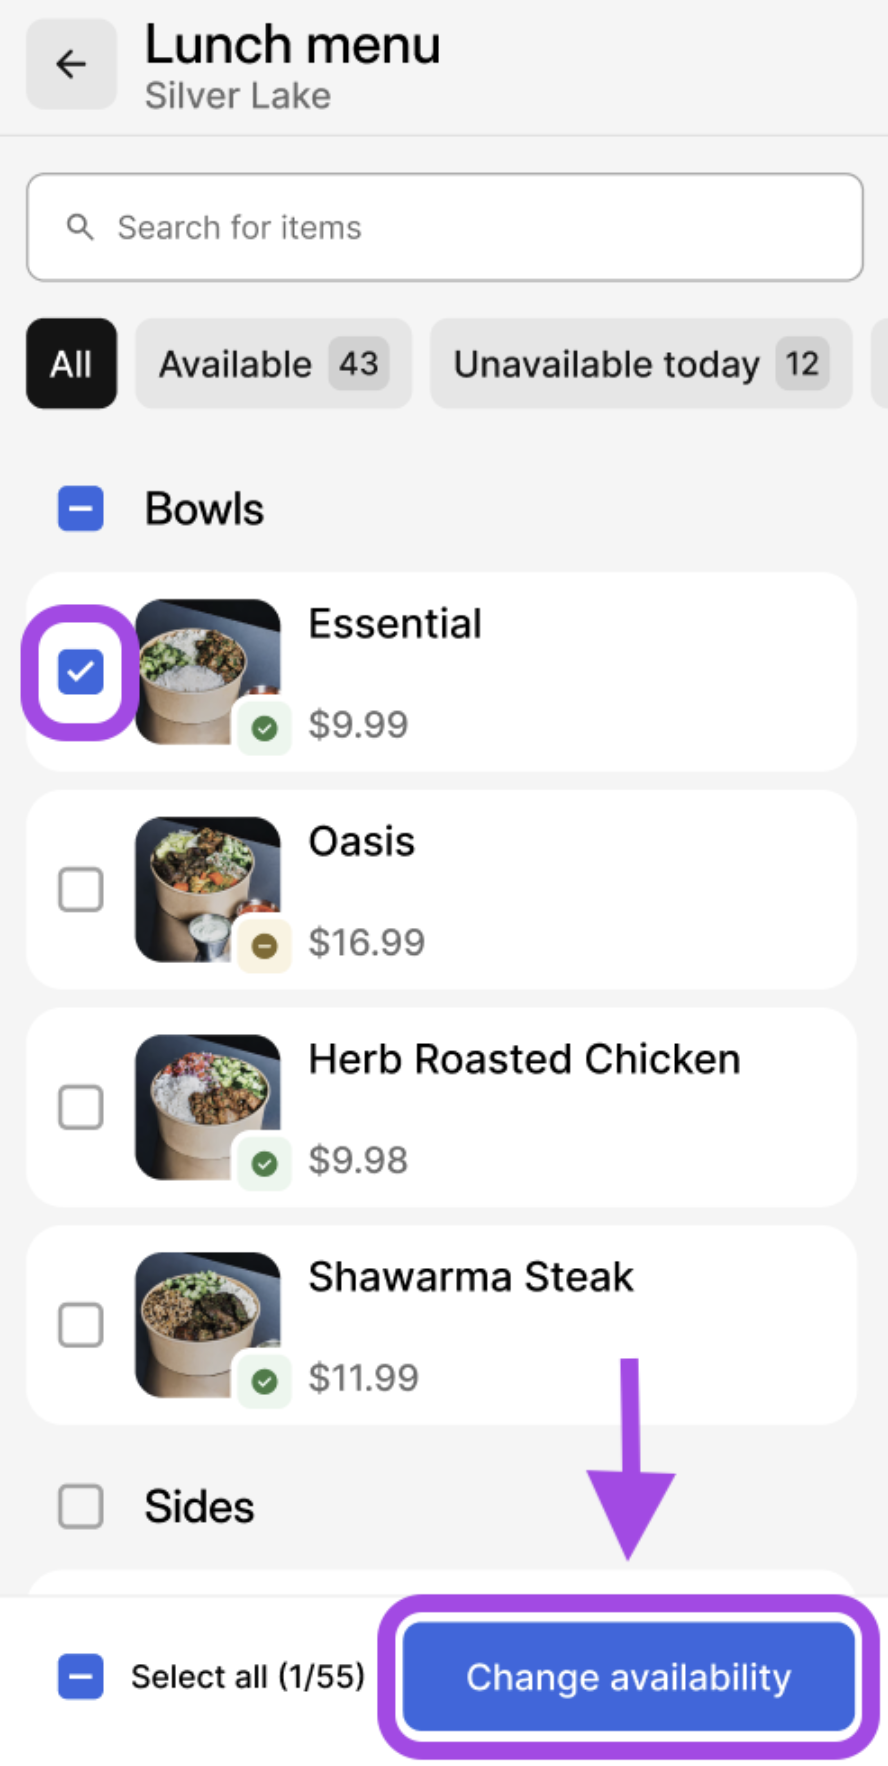The height and width of the screenshot is (1766, 888).
Task: Select the Oasis bowl checkbox
Action: pyautogui.click(x=81, y=889)
